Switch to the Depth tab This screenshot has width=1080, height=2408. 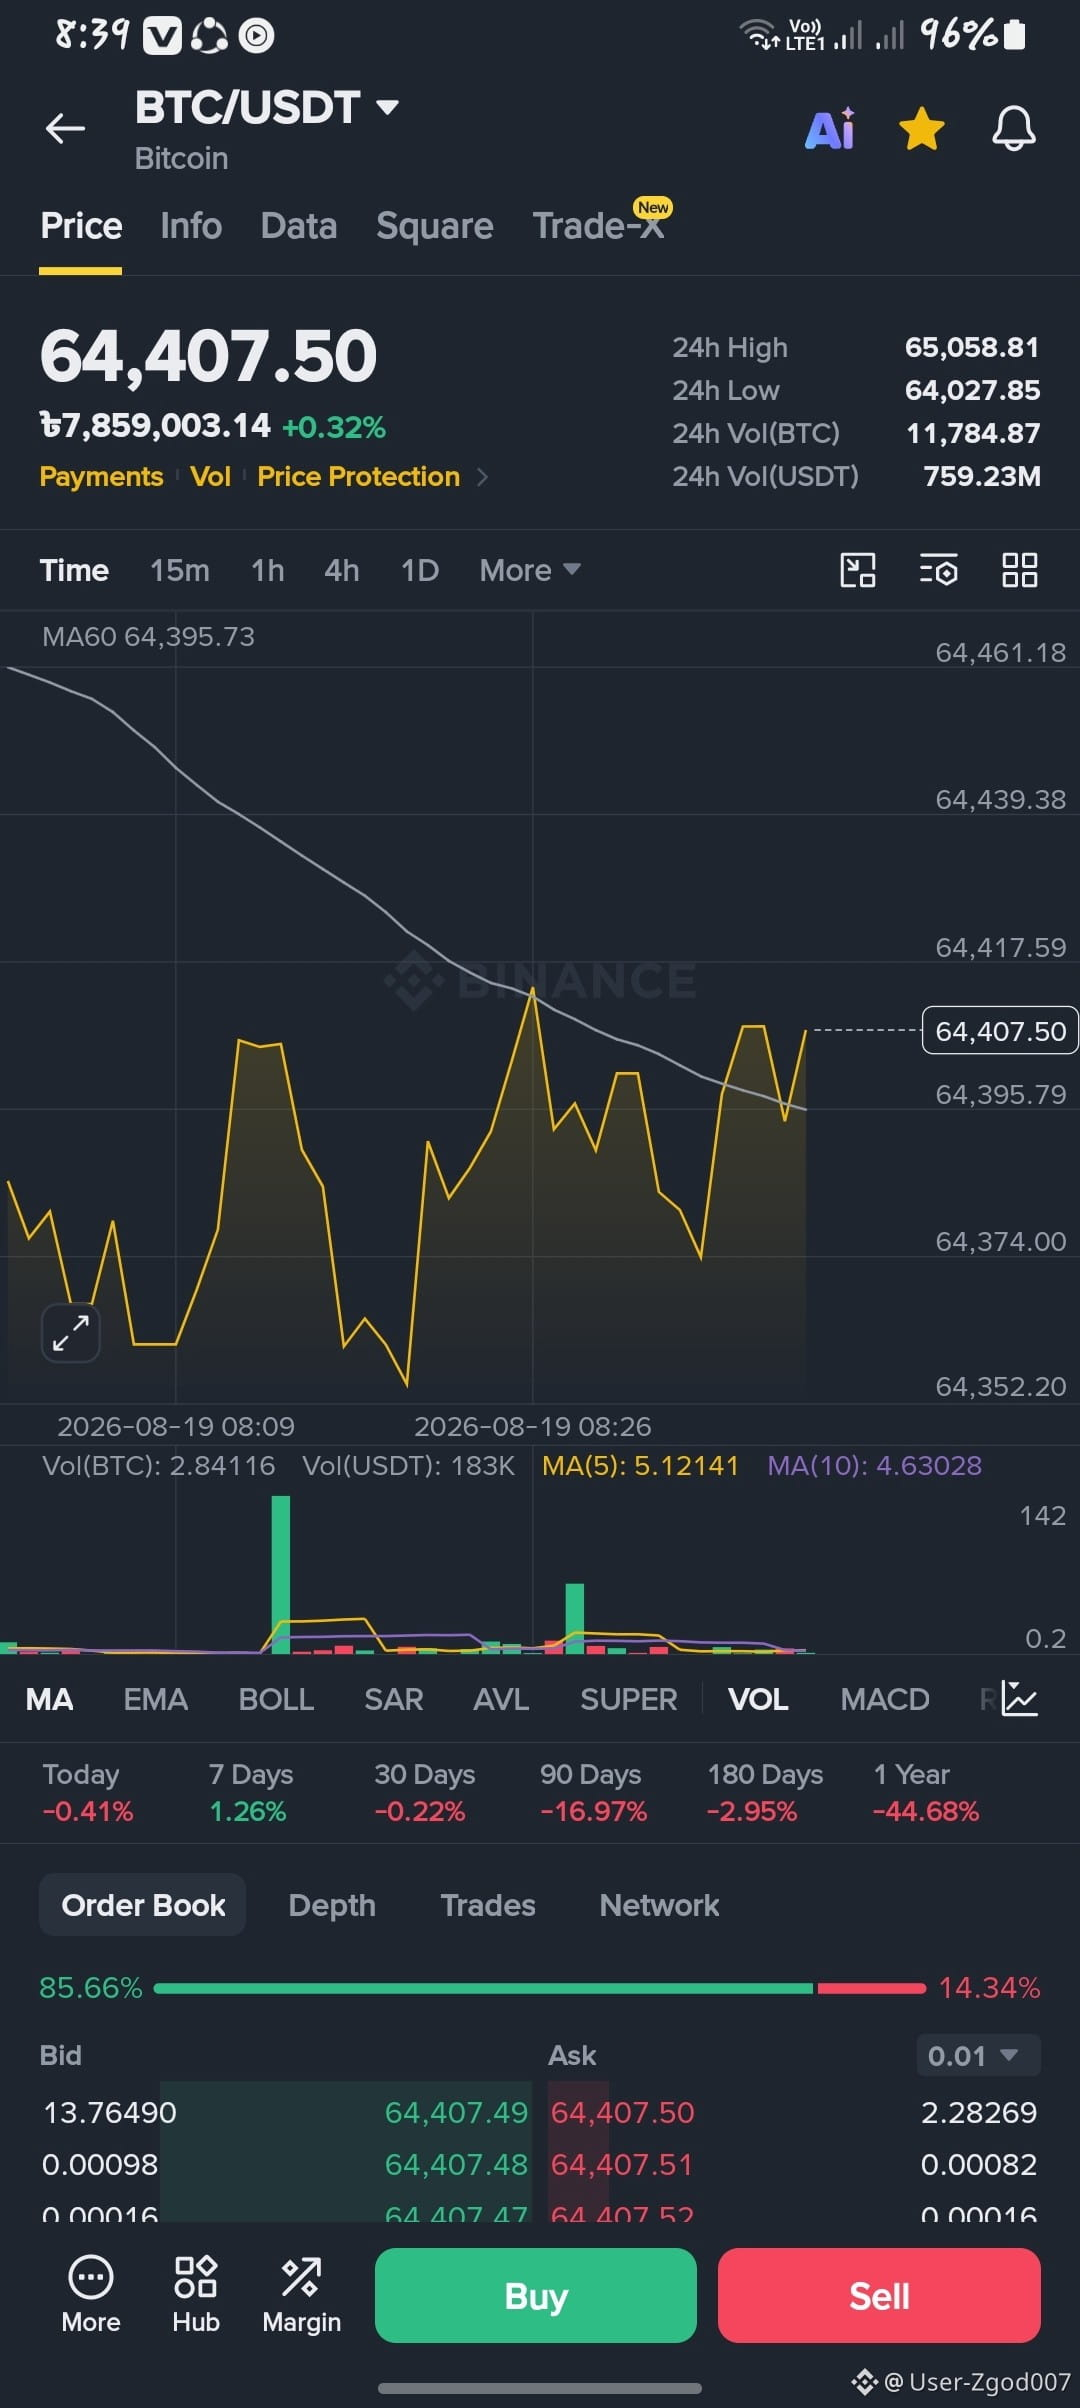332,1905
